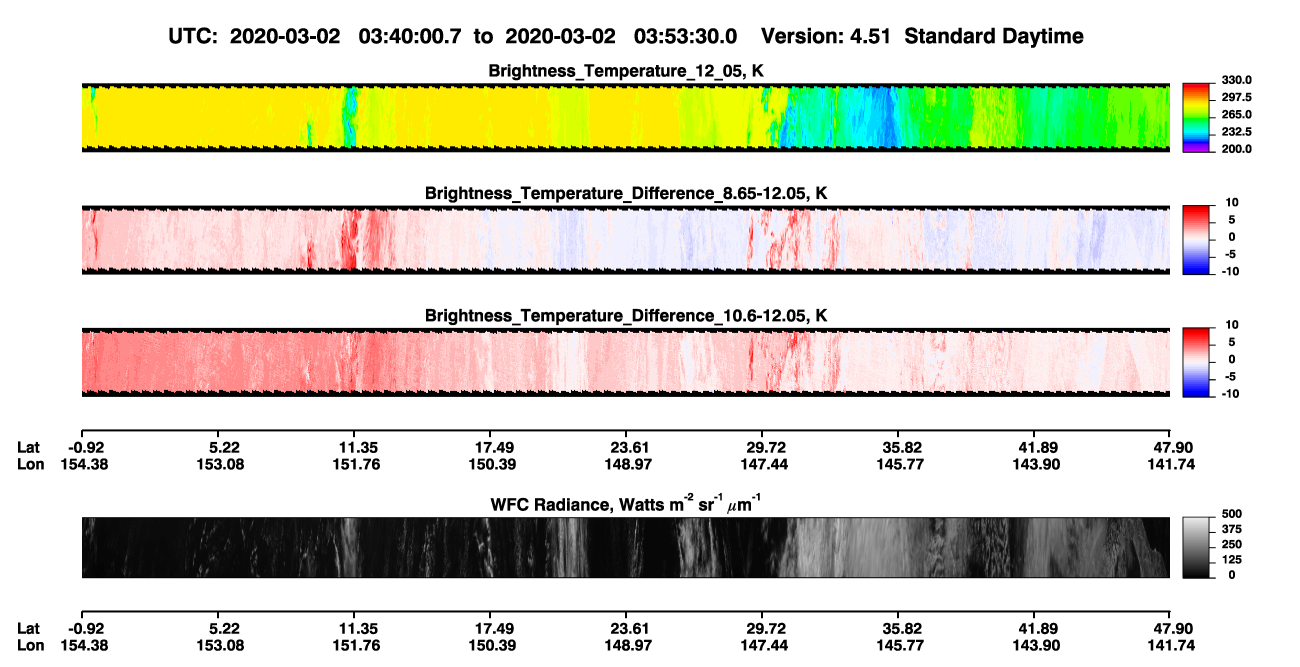Select the Brightness_Temperature_12_05 image strip

[x=625, y=117]
